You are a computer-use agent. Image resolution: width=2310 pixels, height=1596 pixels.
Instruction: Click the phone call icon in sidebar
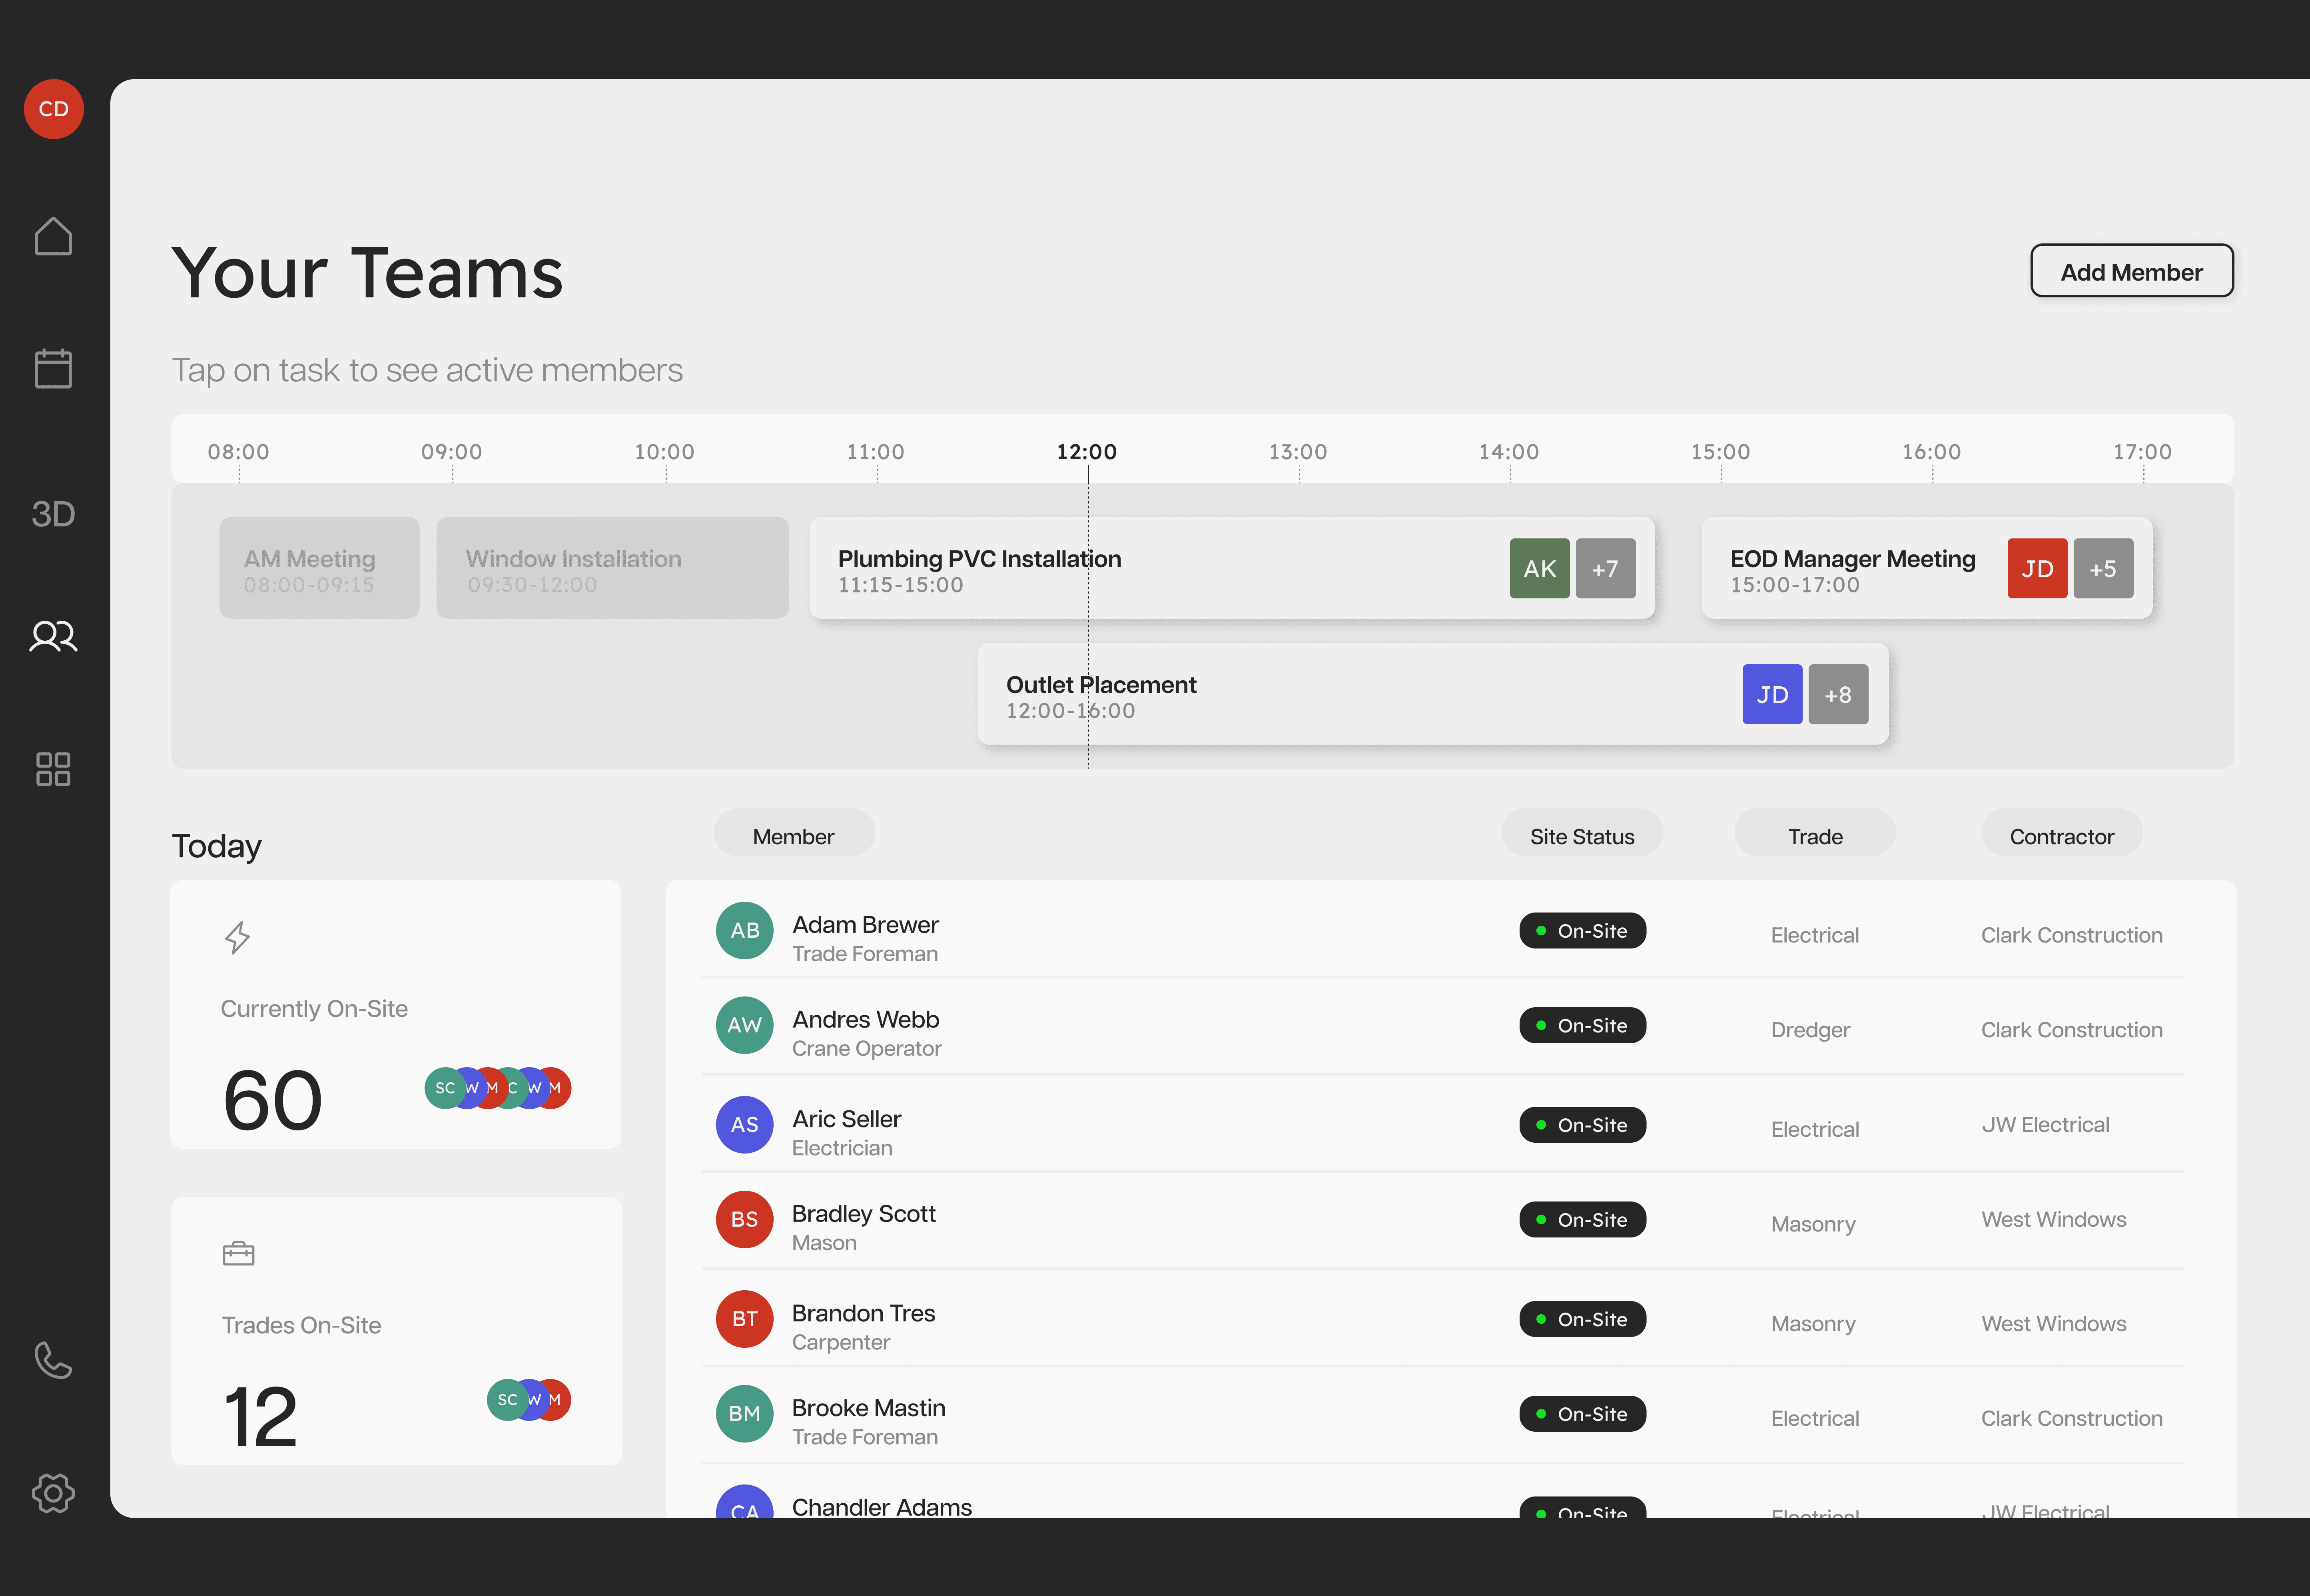pyautogui.click(x=53, y=1360)
